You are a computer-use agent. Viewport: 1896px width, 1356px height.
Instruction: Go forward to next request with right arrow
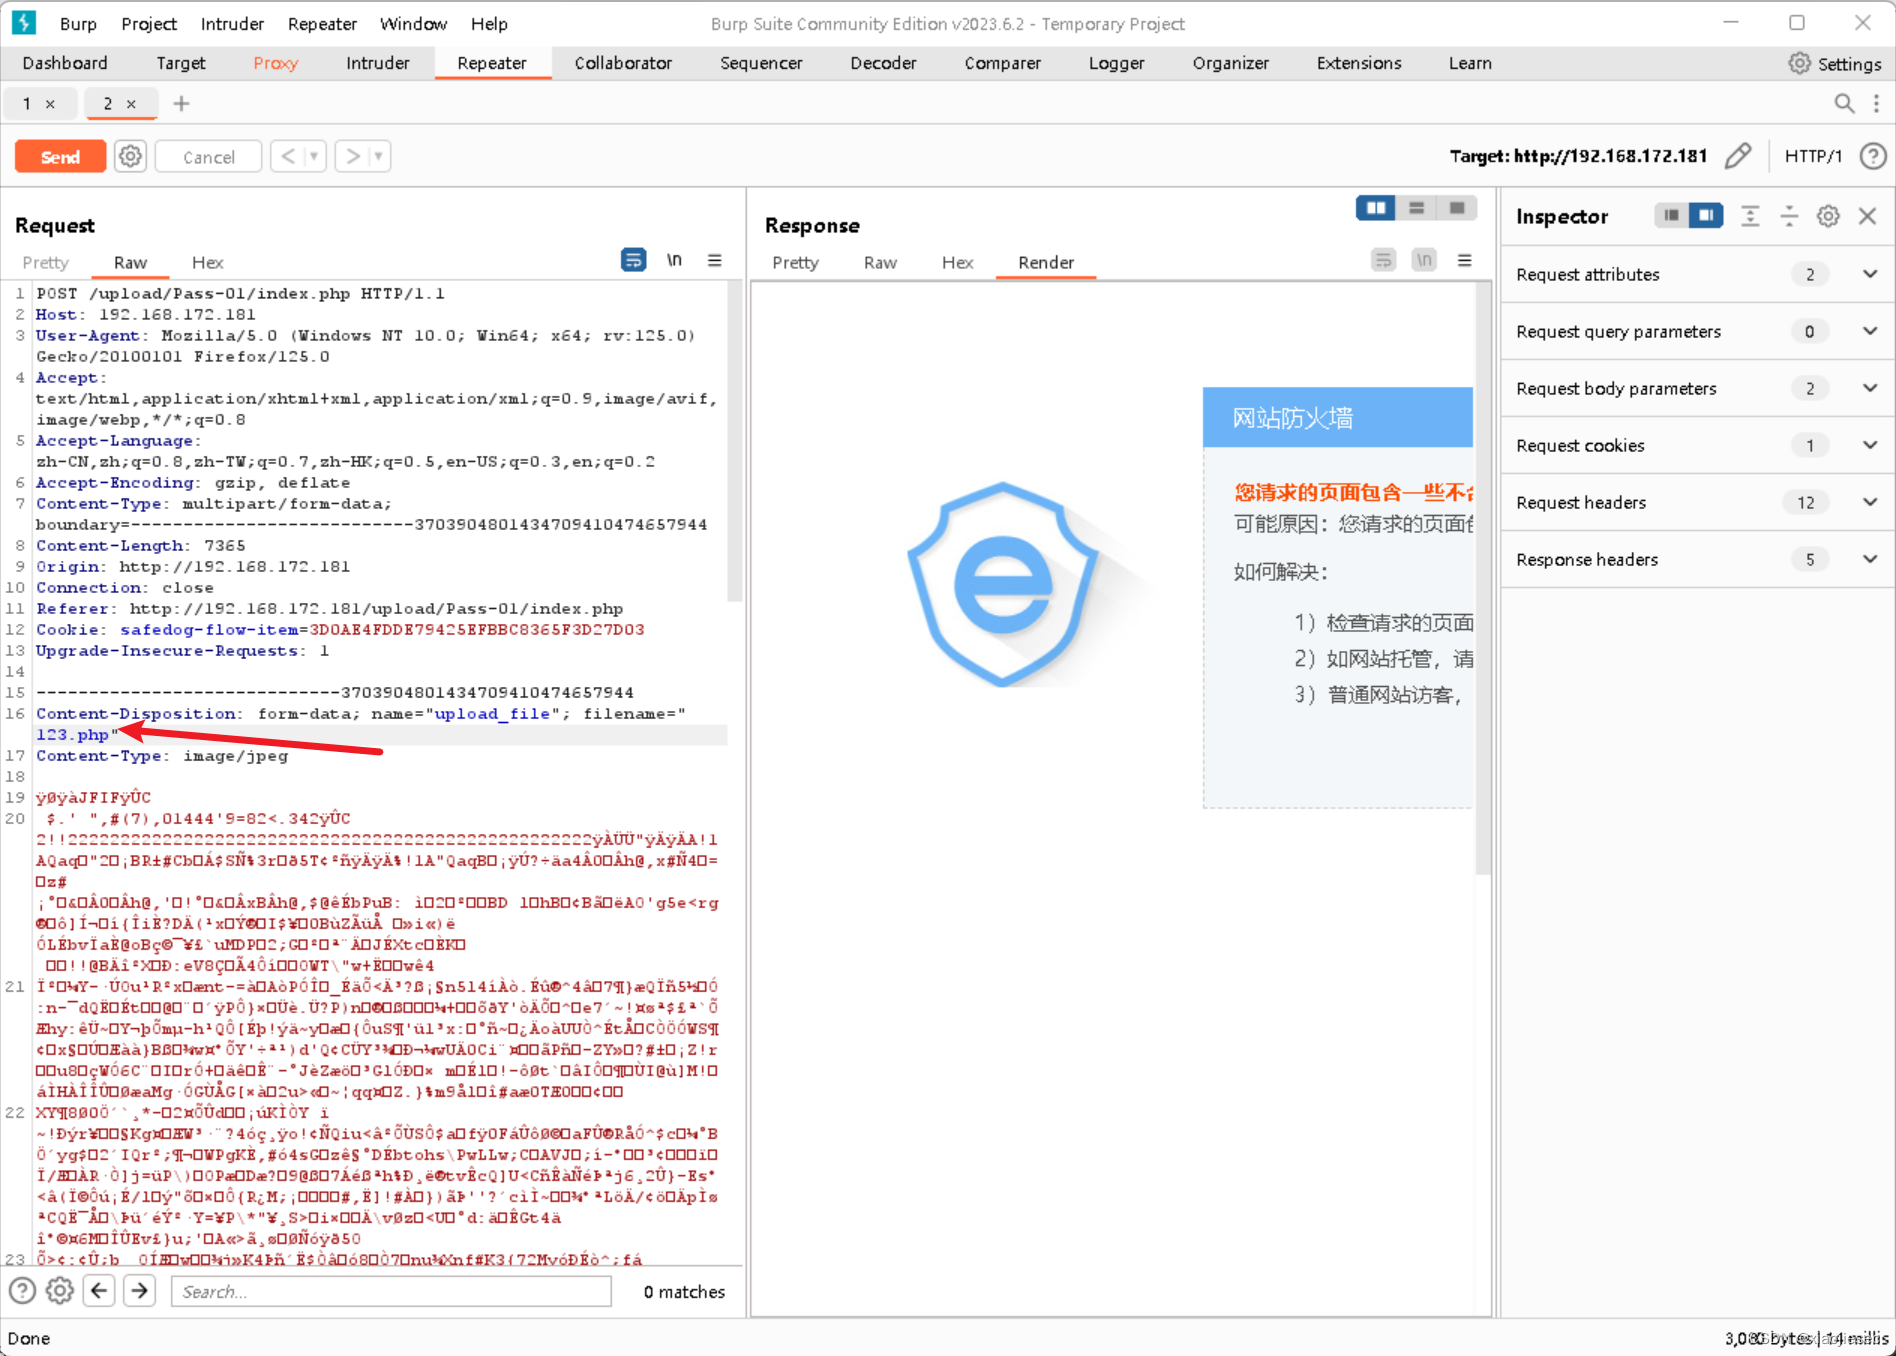pyautogui.click(x=352, y=157)
